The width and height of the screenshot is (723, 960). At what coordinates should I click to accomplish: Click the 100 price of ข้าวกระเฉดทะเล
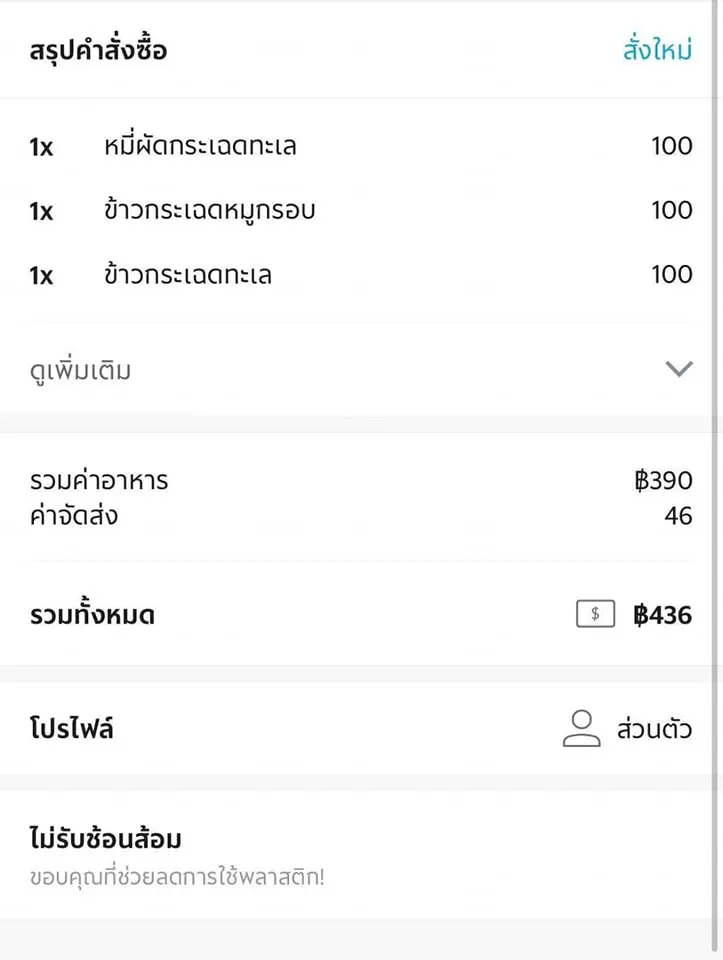(671, 275)
